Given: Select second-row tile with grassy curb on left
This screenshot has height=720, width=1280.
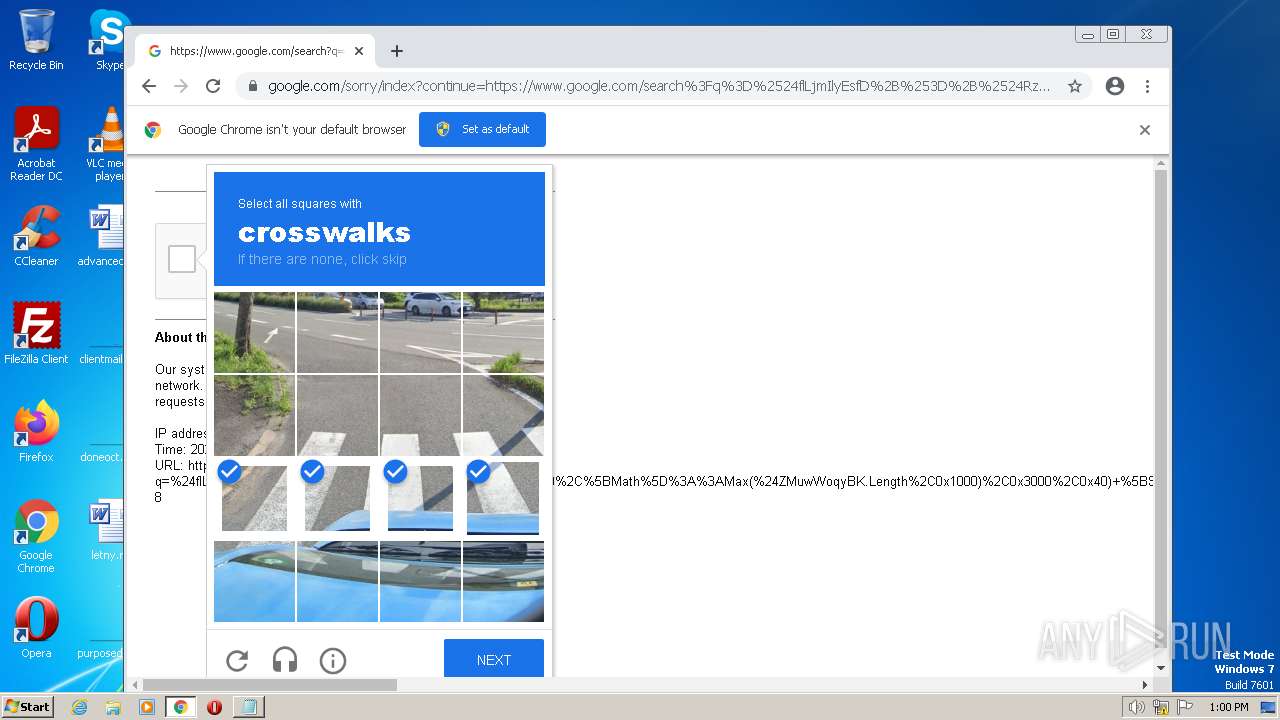Looking at the screenshot, I should tap(254, 415).
